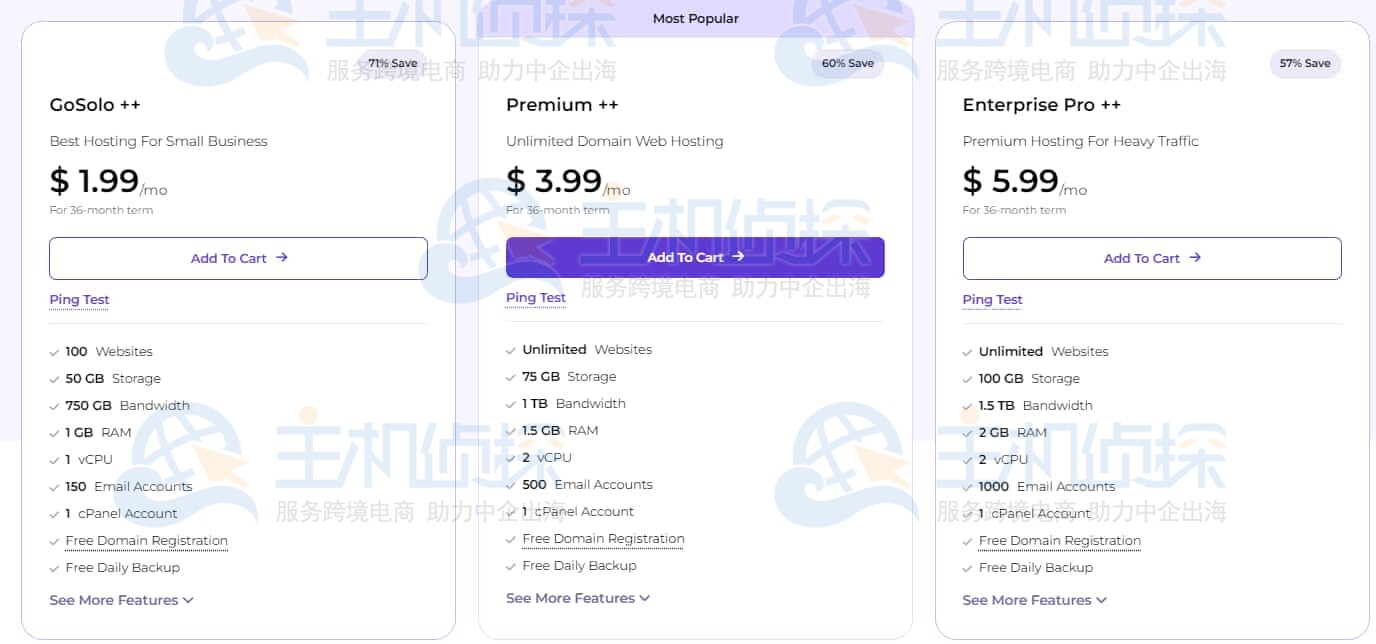Click the arrow icon in Enterprise Pro Add To Cart
This screenshot has width=1376, height=644.
1194,258
